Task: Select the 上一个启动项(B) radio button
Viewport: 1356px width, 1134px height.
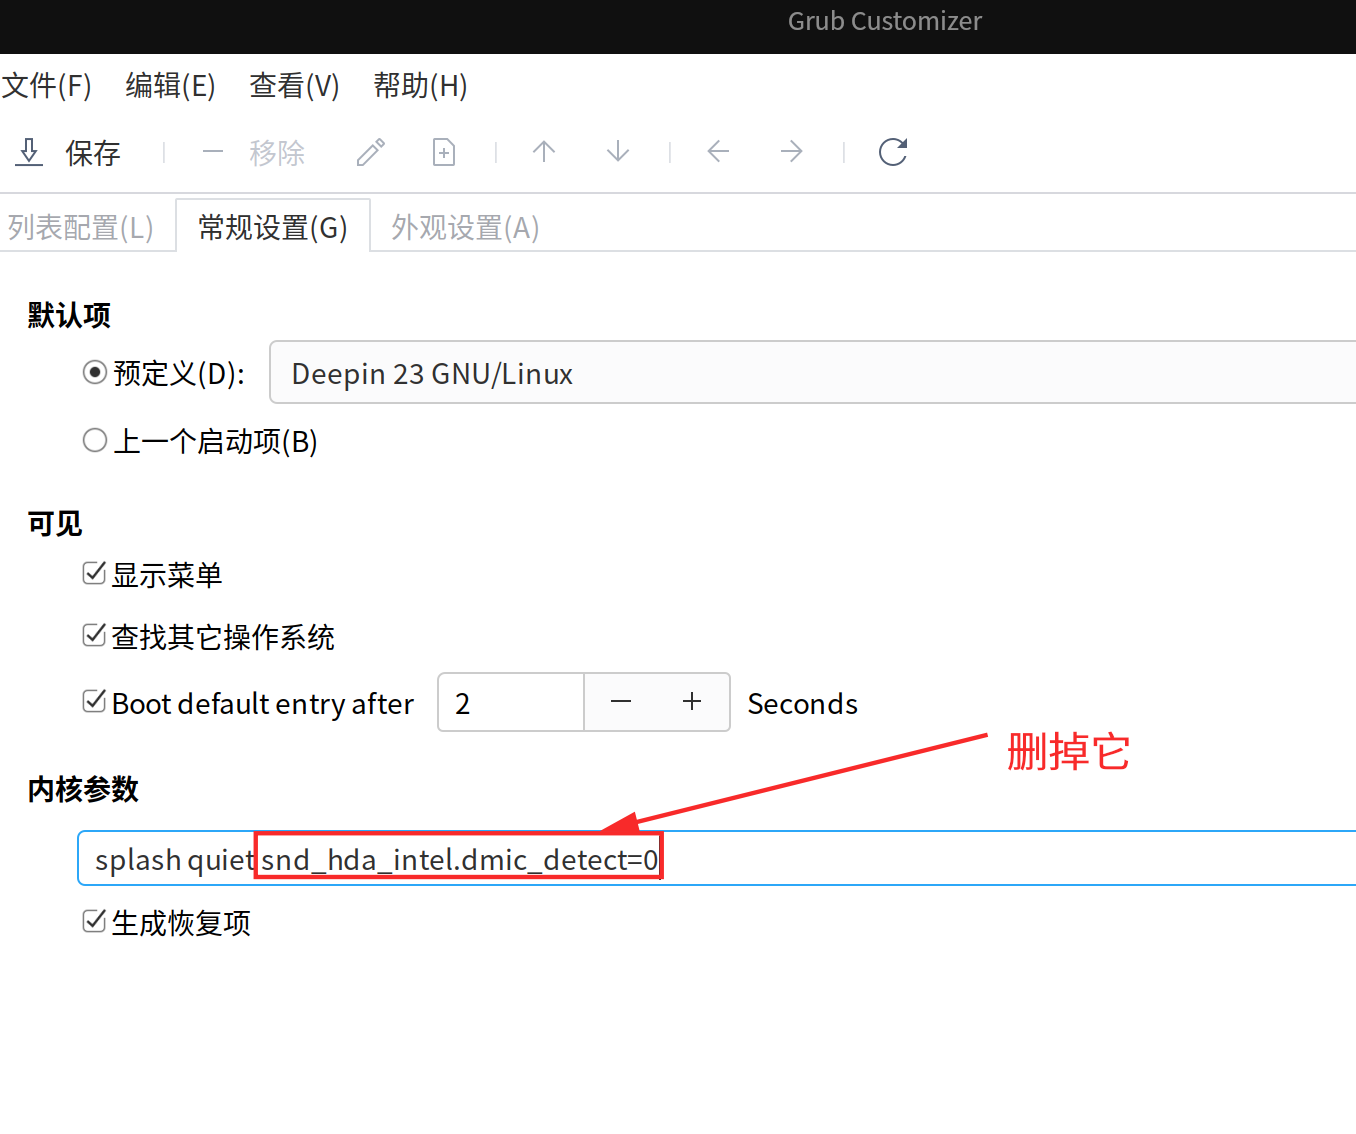Action: click(x=95, y=441)
